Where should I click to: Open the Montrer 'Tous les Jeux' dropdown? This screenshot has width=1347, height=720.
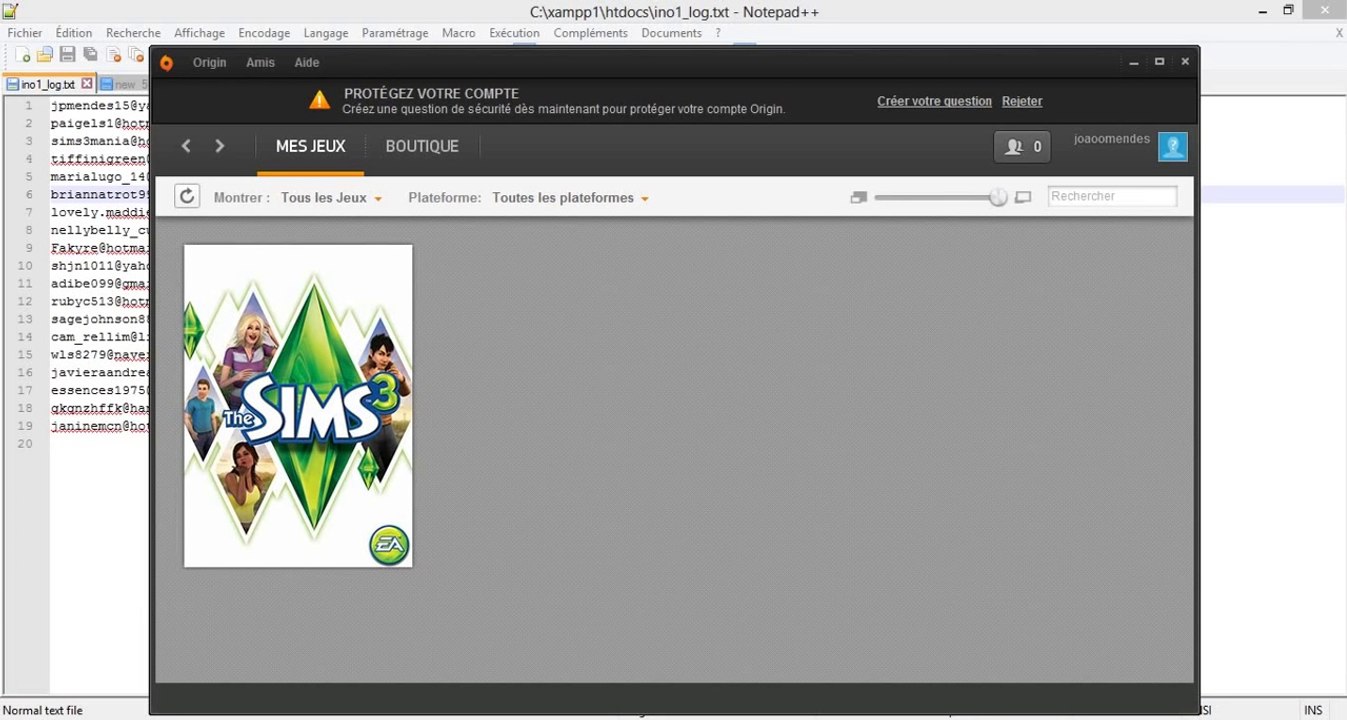(x=331, y=198)
